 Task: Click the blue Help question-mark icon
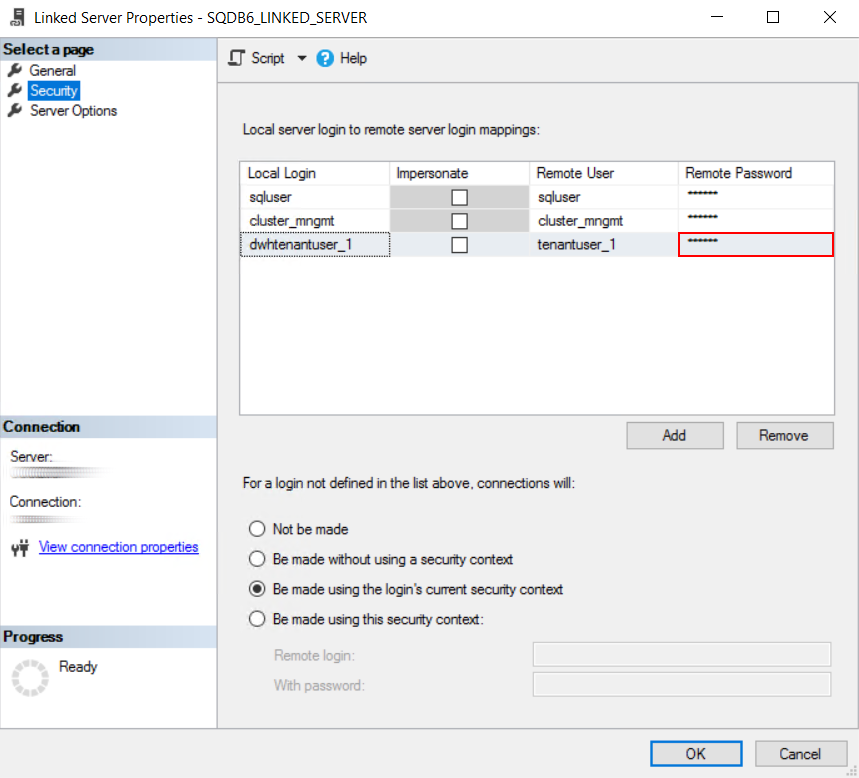tap(325, 58)
